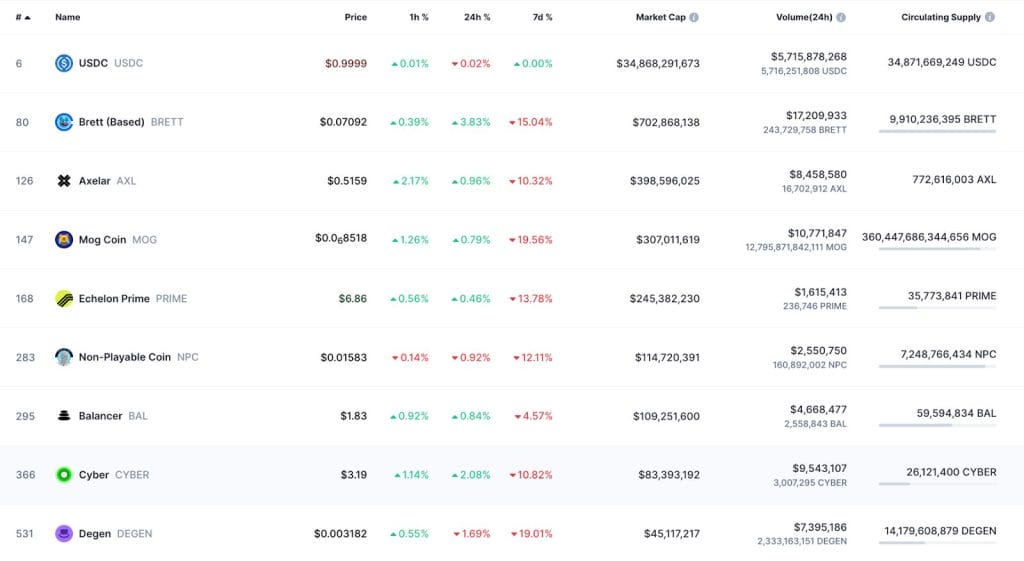The height and width of the screenshot is (561, 1024).
Task: Click the Degen coin logo icon
Action: point(64,534)
